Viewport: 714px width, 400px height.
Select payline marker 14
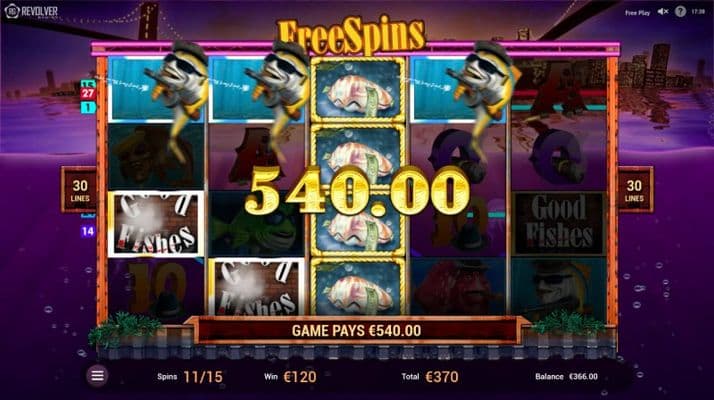tap(87, 231)
